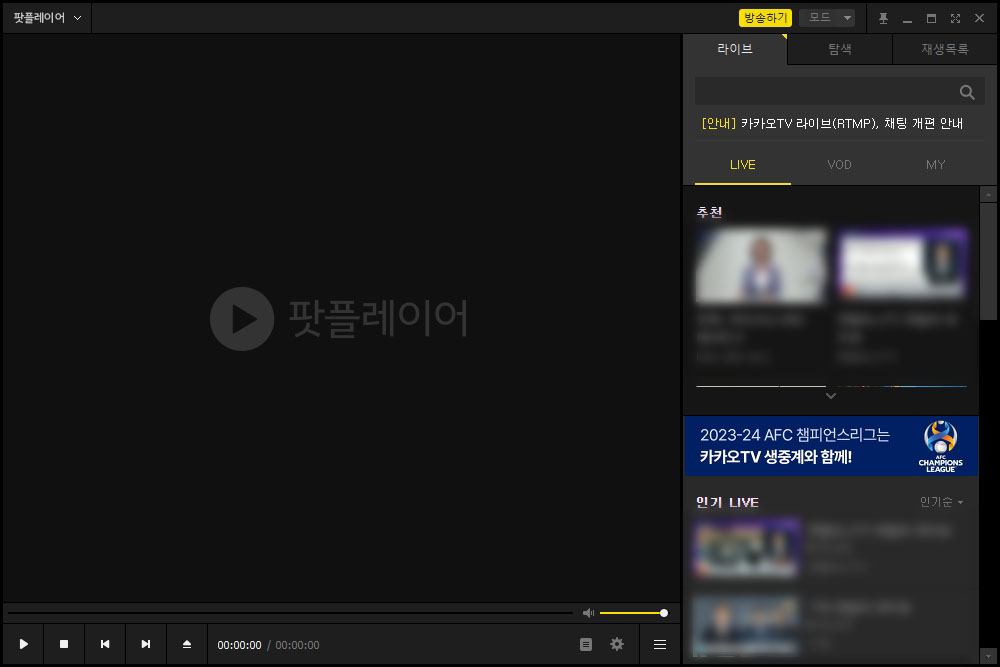Open settings gear in control bar

click(617, 644)
